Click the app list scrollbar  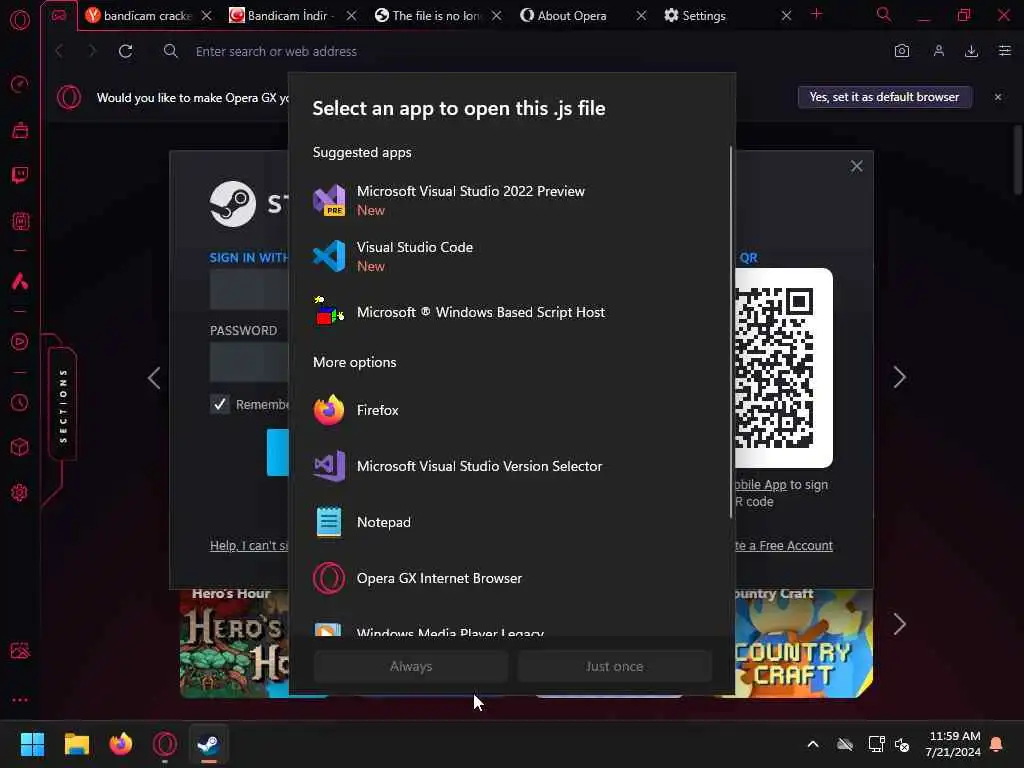pyautogui.click(x=731, y=333)
